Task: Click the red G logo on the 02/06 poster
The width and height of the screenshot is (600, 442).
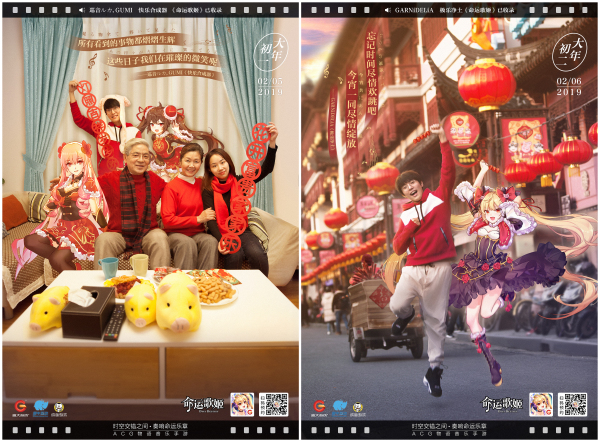Action: pos(320,406)
